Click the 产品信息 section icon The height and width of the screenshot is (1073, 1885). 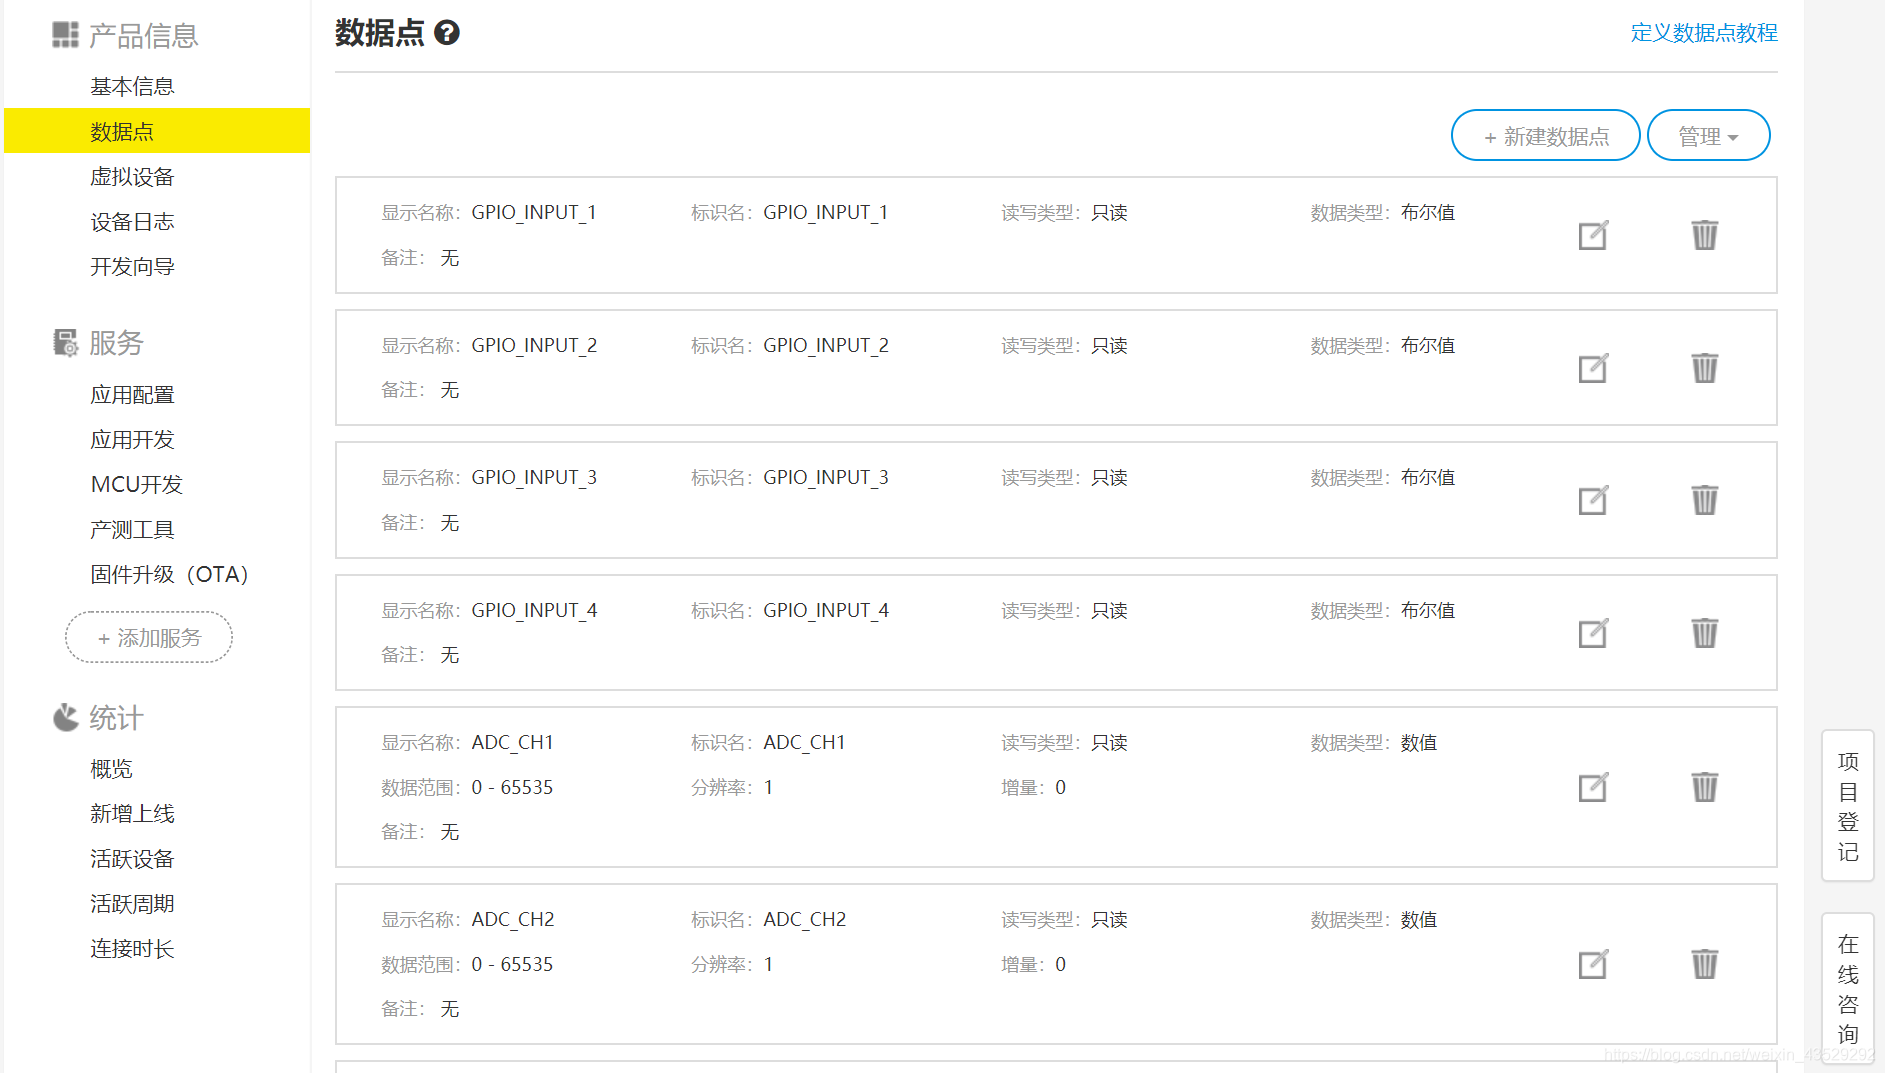point(64,33)
